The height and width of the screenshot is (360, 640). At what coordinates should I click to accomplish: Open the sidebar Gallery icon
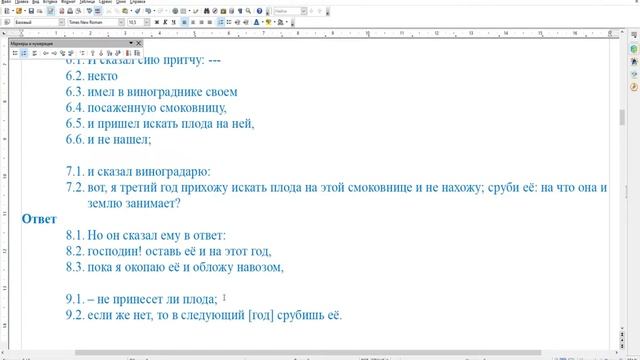634,74
